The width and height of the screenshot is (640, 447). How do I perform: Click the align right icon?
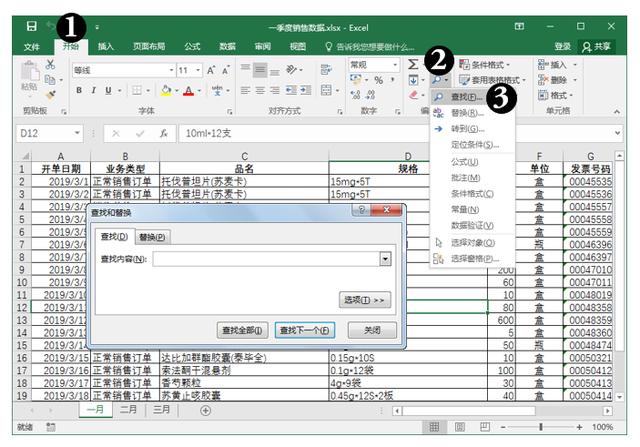click(x=275, y=90)
